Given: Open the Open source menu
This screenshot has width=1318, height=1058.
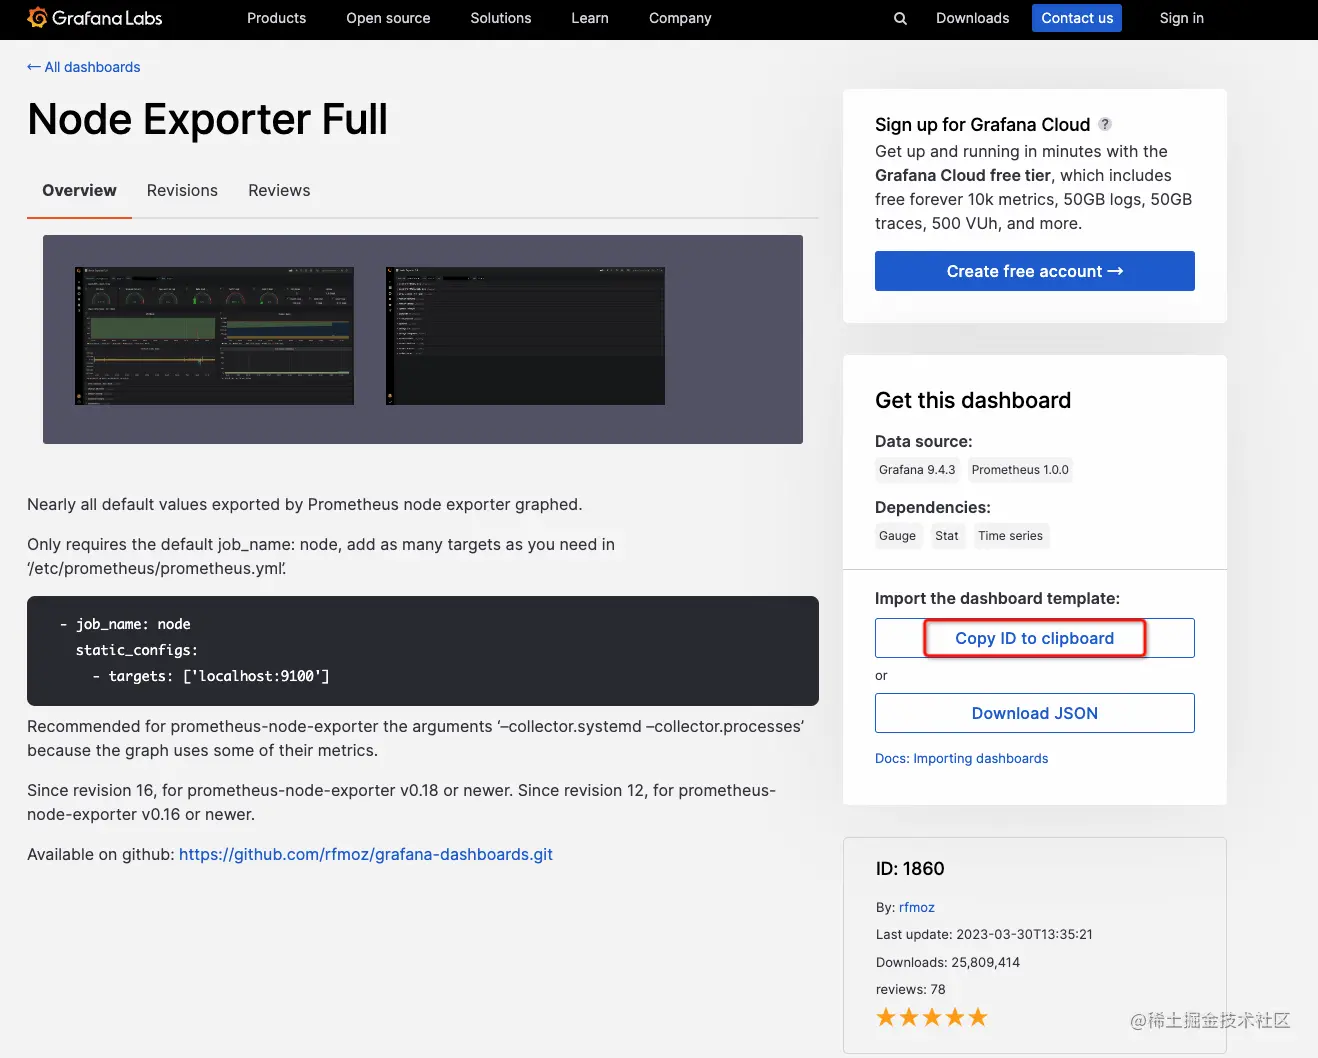Looking at the screenshot, I should 388,18.
